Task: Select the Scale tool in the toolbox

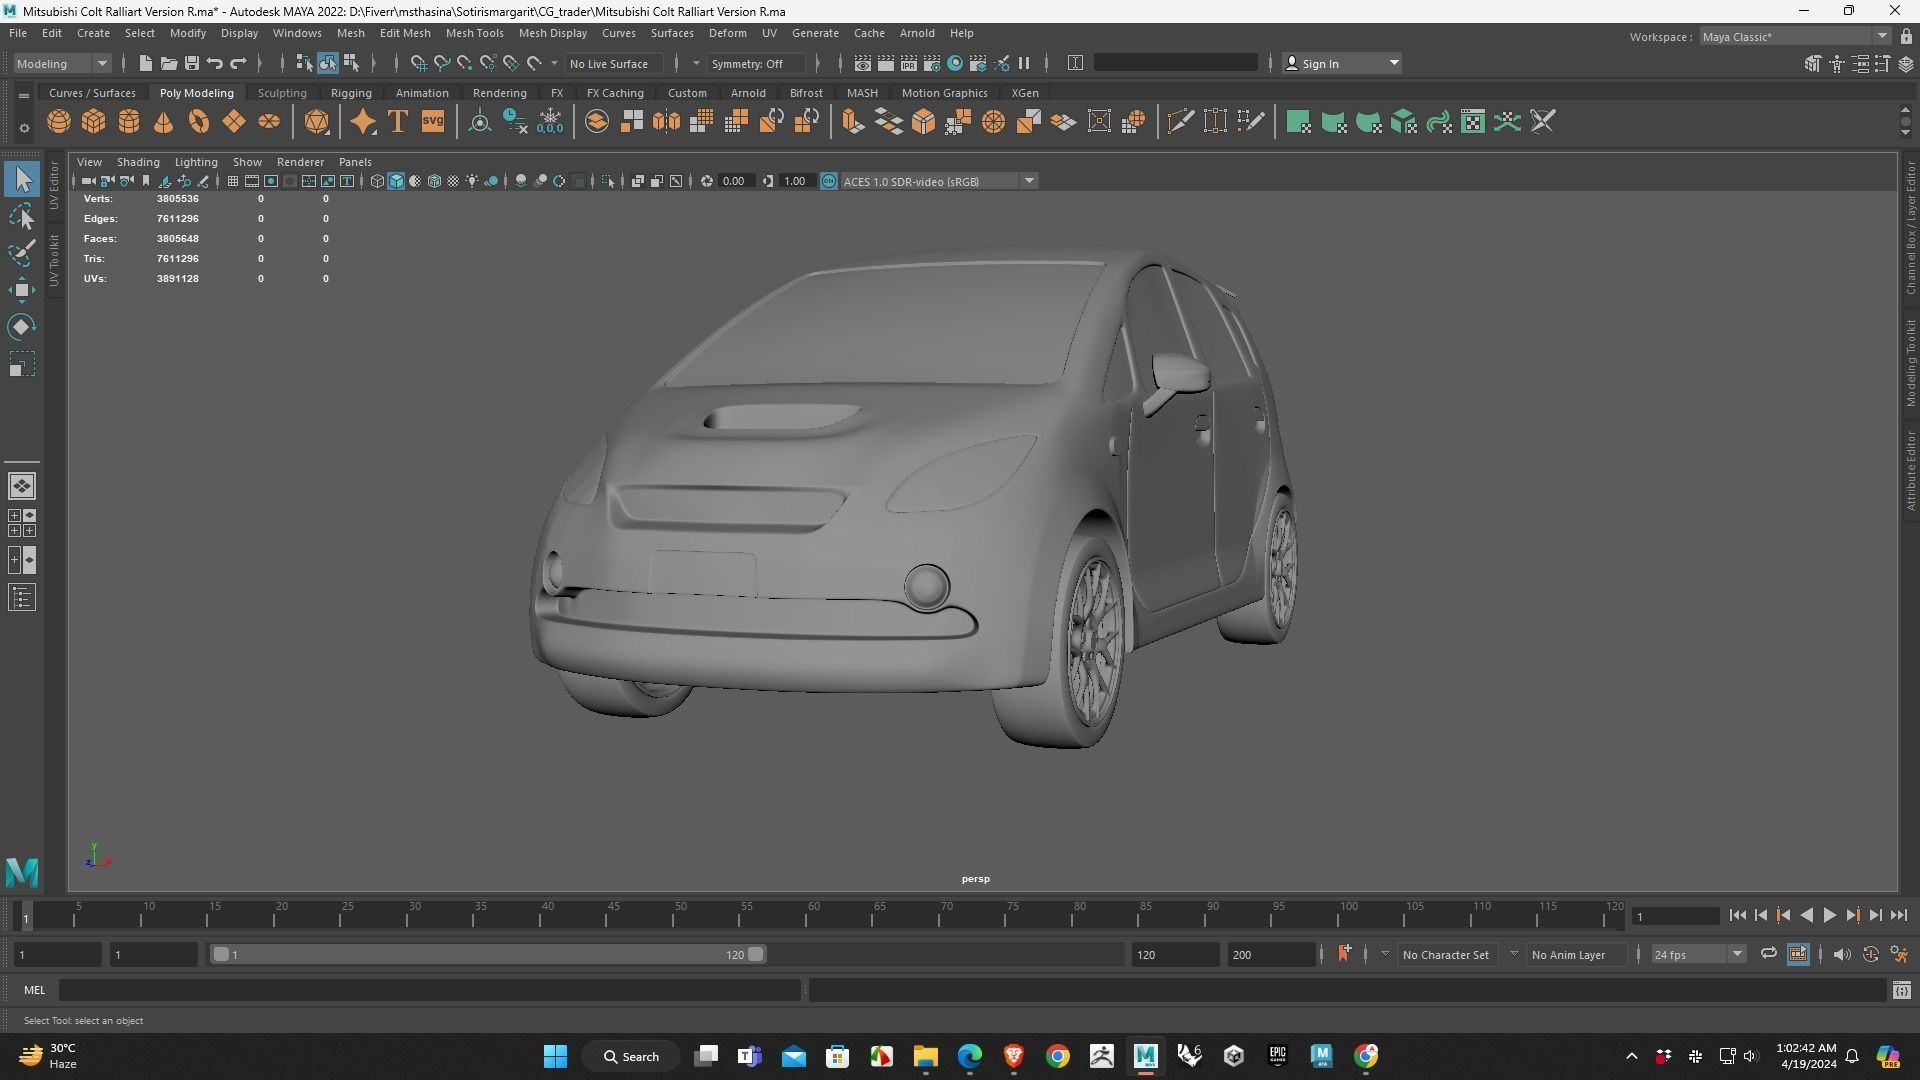Action: (x=22, y=364)
